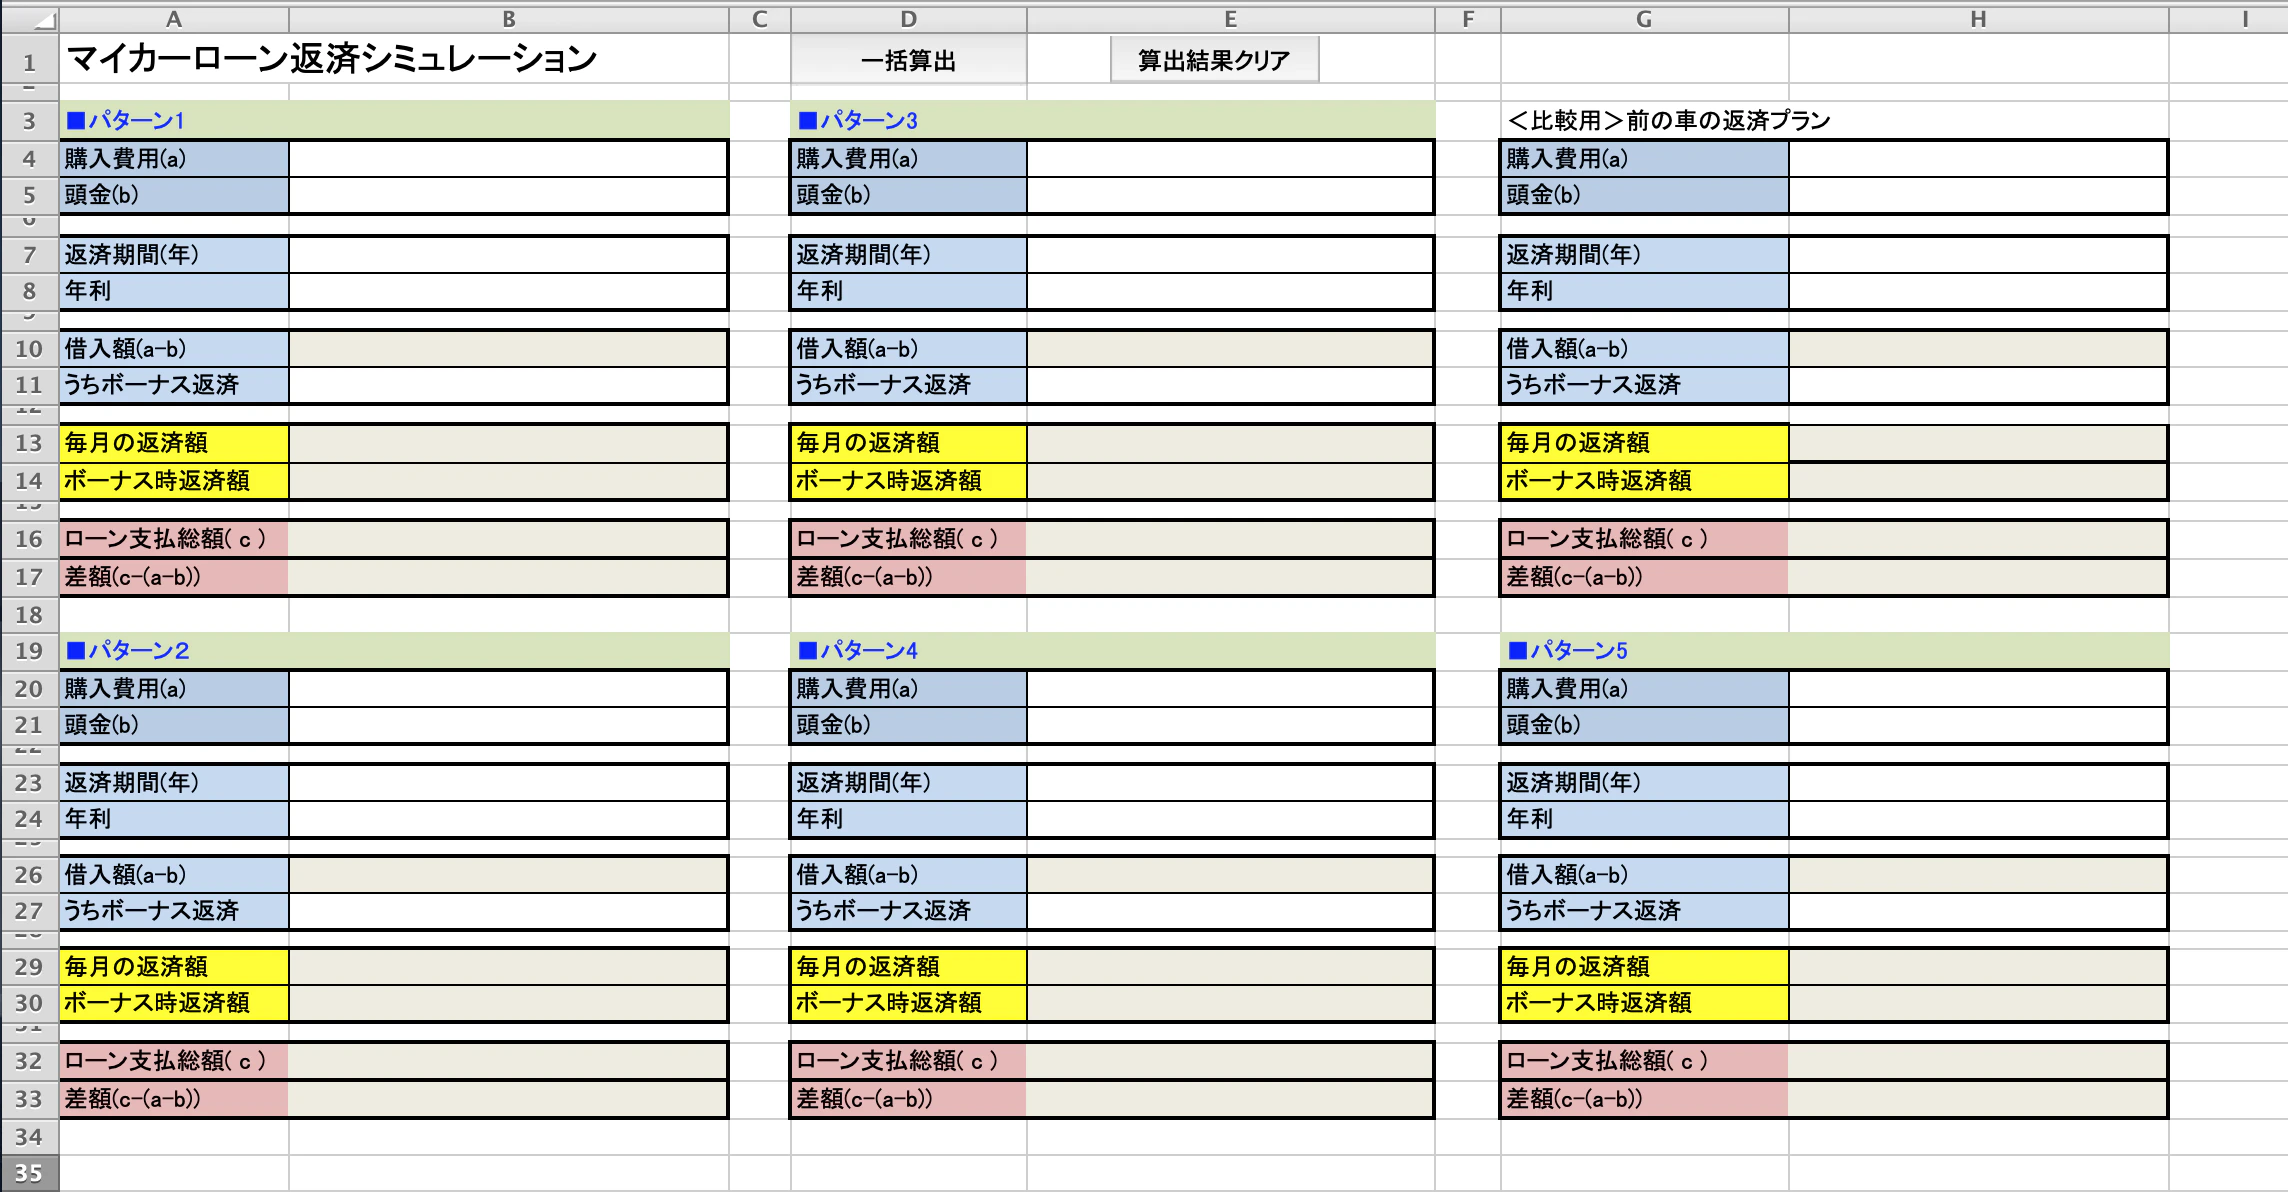This screenshot has width=2288, height=1192.
Task: Select the パターン3 購入費用(a) input cell
Action: [1230, 159]
